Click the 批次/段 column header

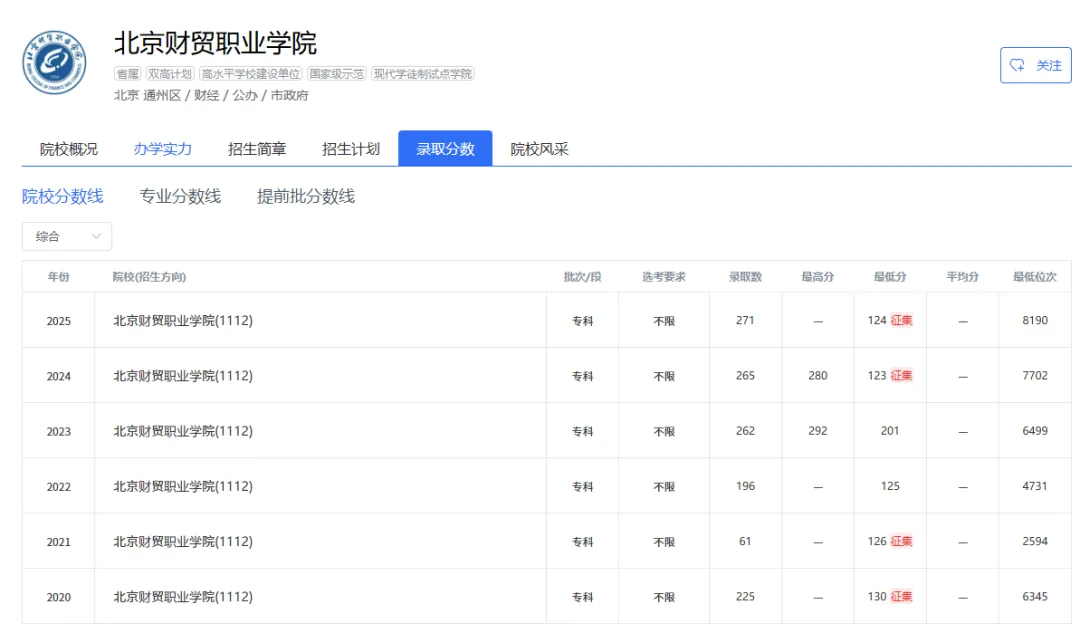click(583, 277)
